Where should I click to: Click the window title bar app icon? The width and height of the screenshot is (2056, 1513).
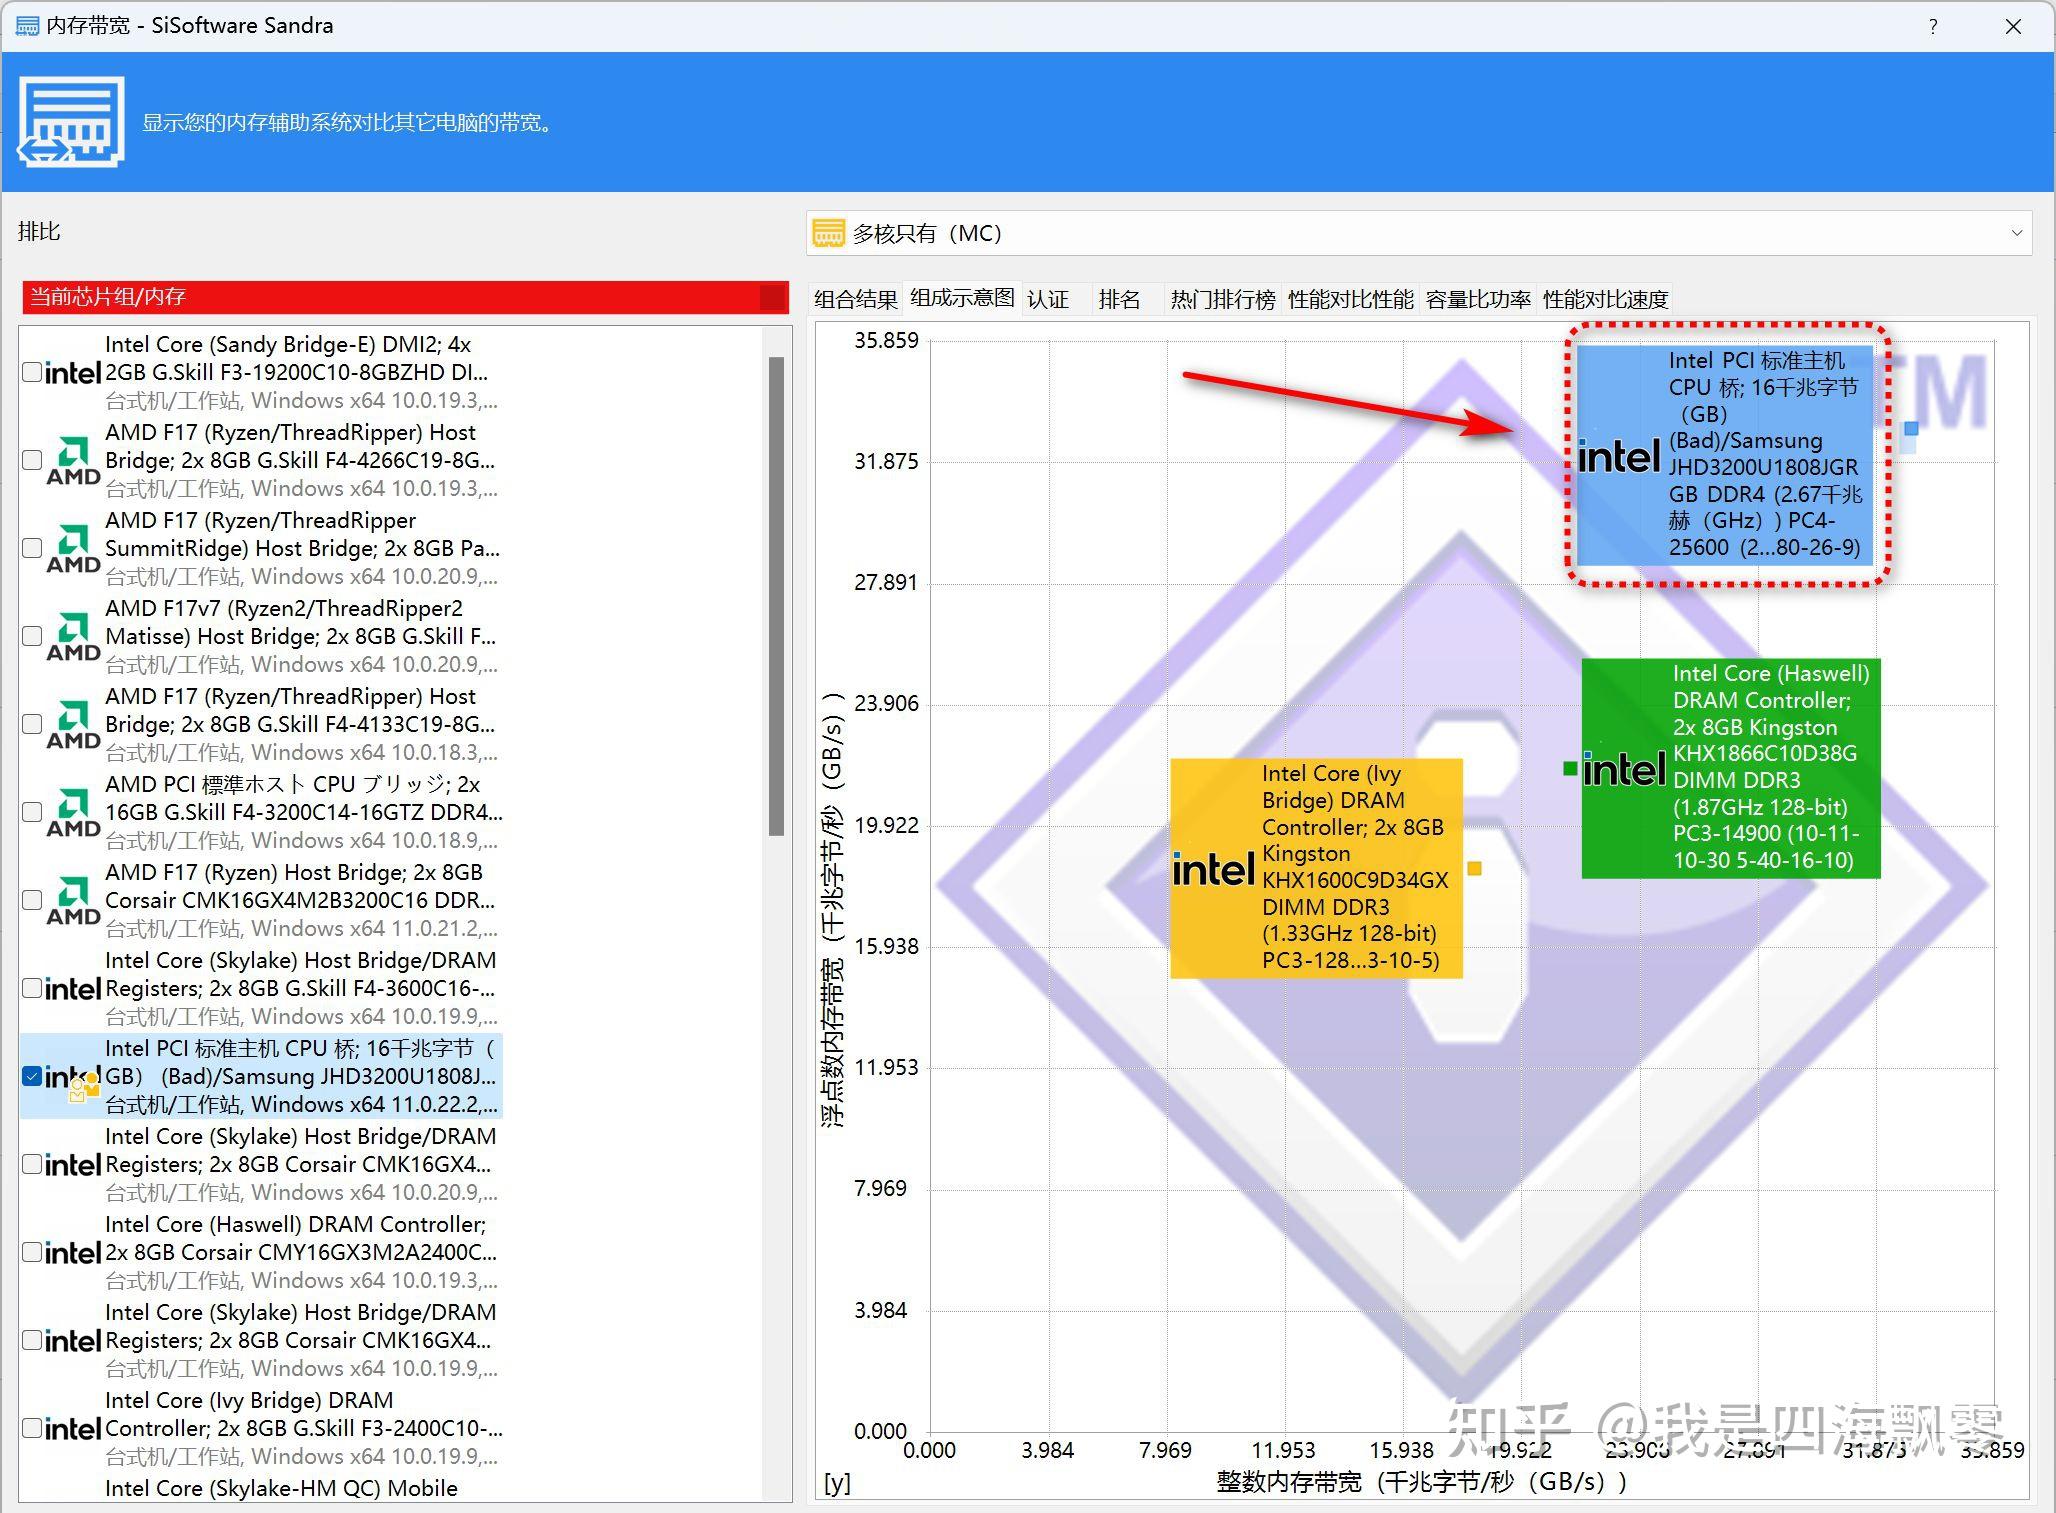[27, 26]
